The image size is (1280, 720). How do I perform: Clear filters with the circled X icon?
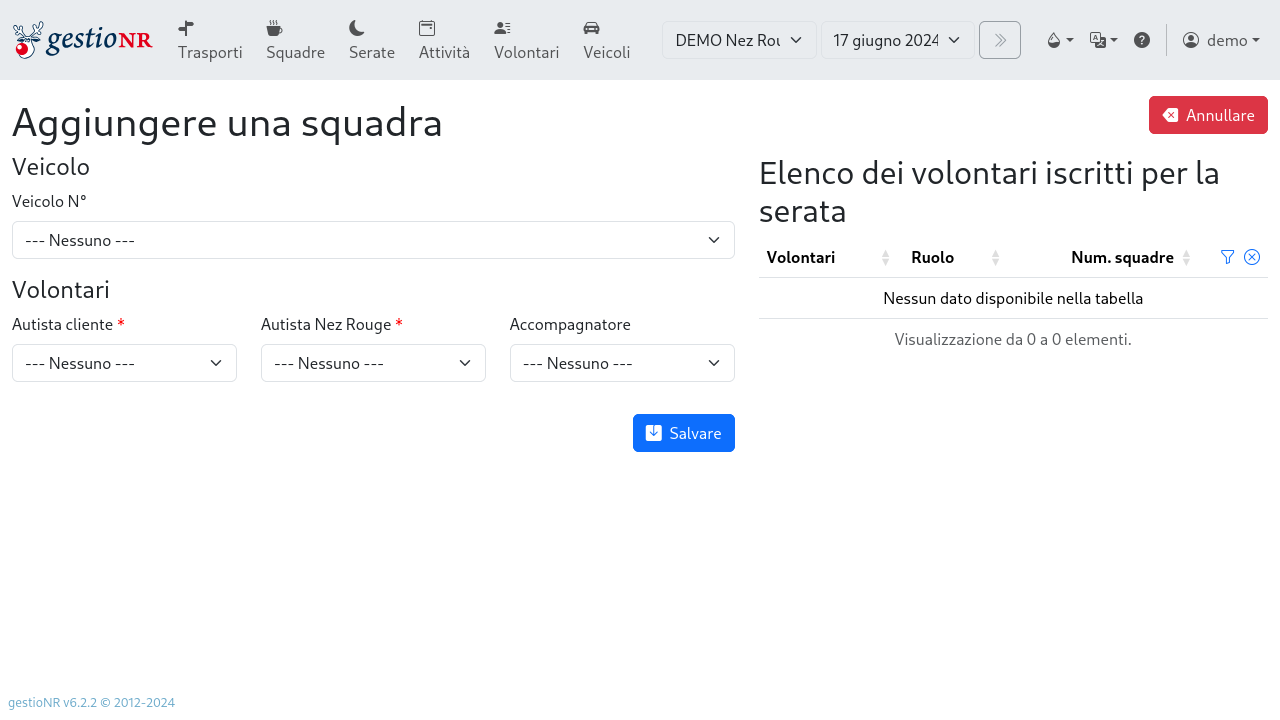coord(1252,257)
